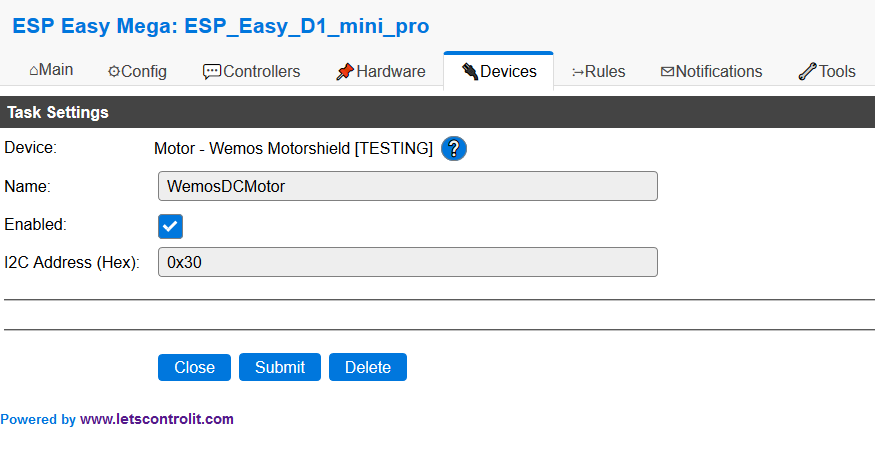The height and width of the screenshot is (451, 875).
Task: Close the task settings page
Action: point(194,367)
